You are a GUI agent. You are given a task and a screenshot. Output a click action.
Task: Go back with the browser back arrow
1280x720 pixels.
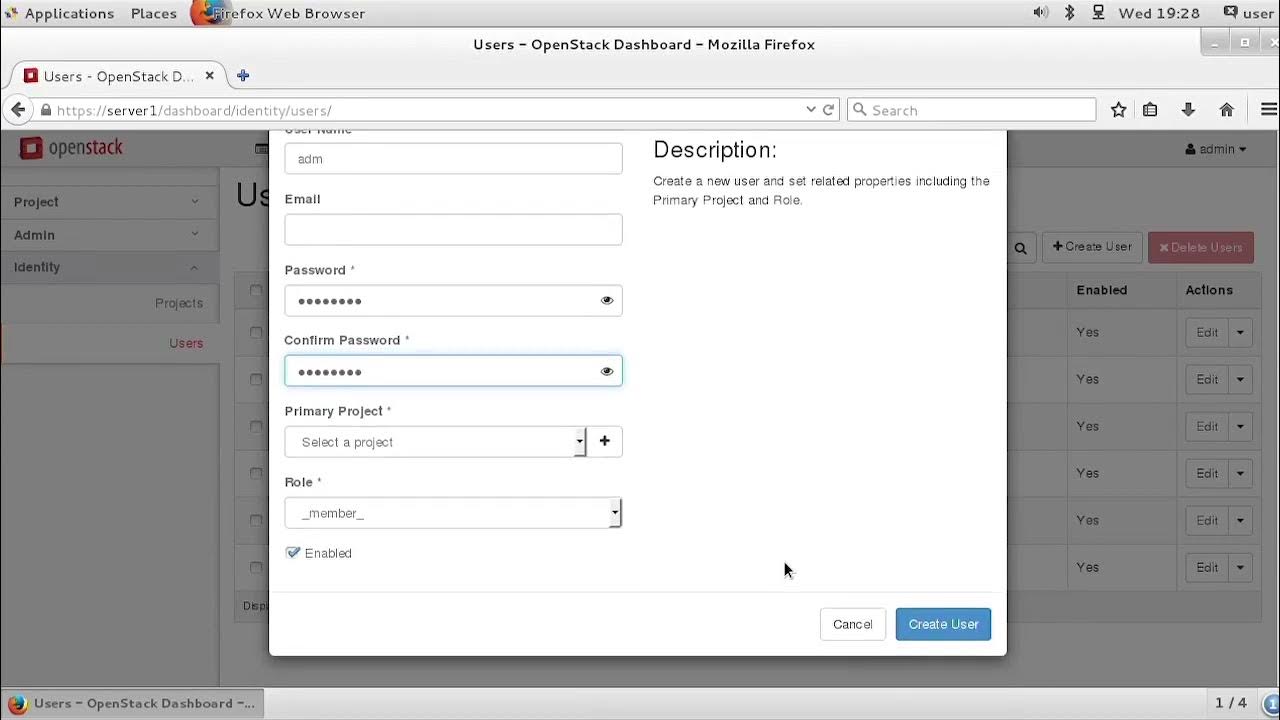point(18,110)
